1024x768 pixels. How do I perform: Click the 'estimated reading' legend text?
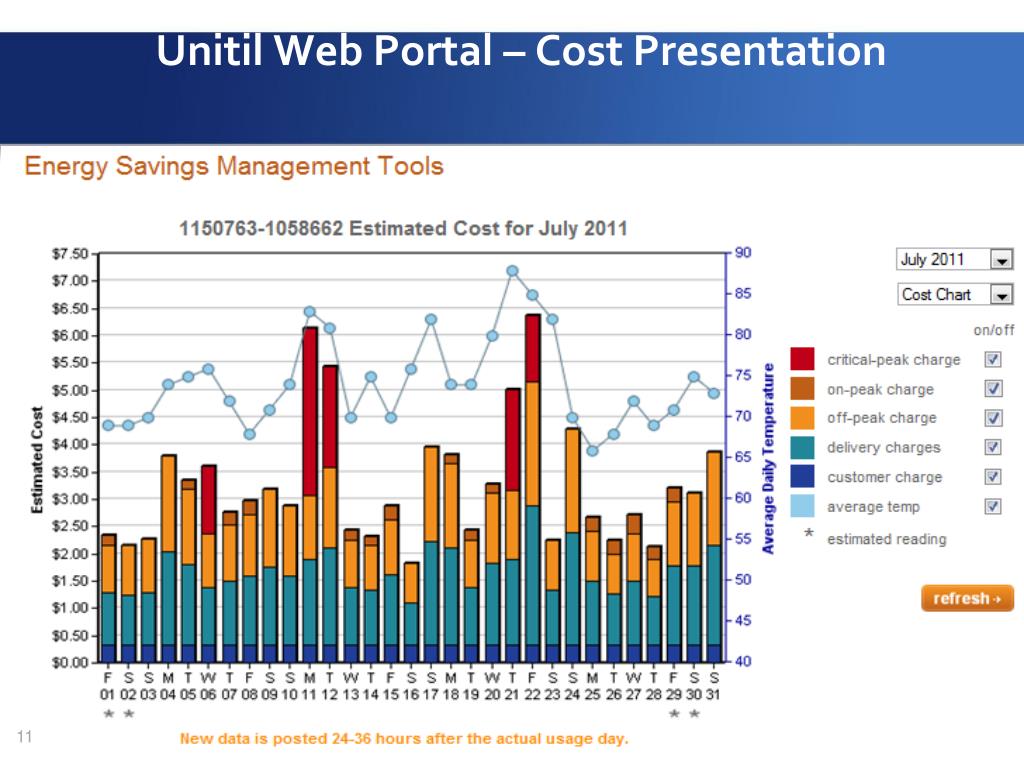point(886,539)
